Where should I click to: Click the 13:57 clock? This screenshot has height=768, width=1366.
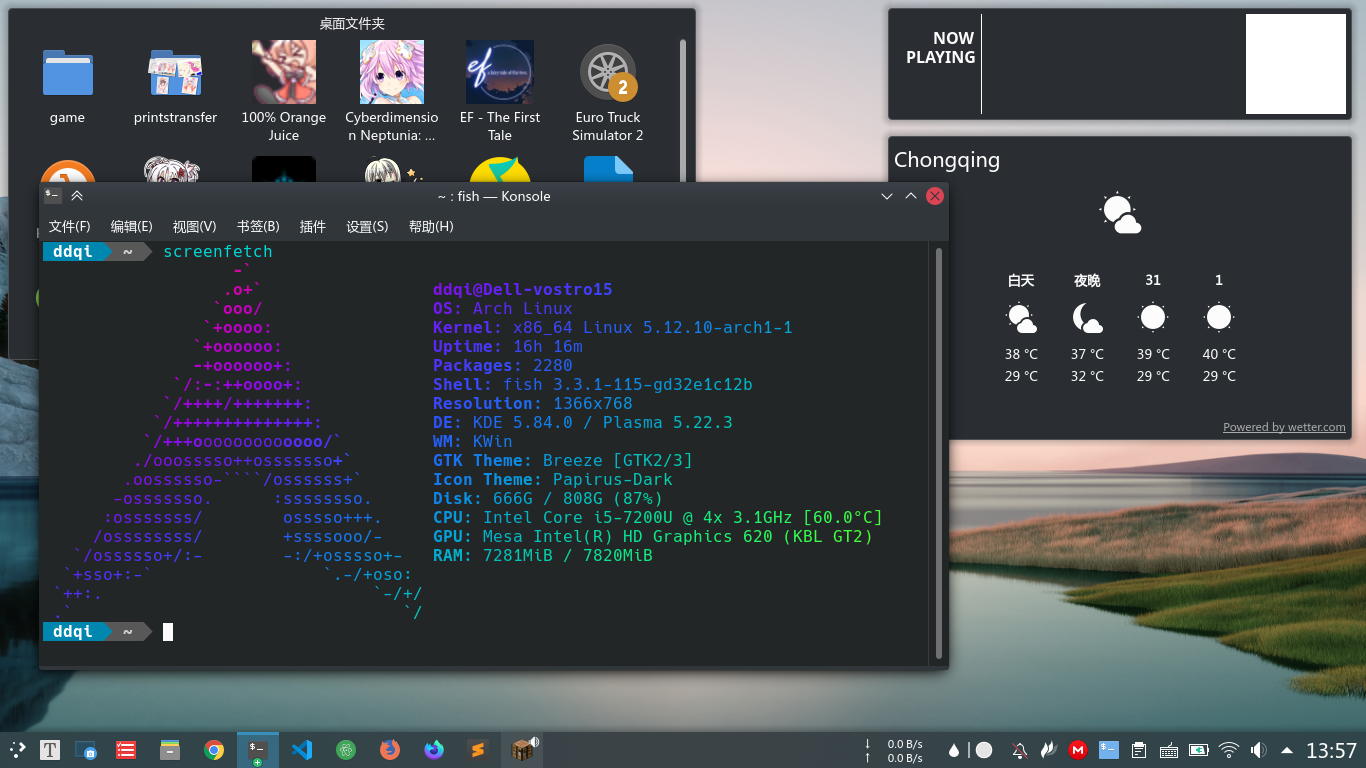point(1331,750)
